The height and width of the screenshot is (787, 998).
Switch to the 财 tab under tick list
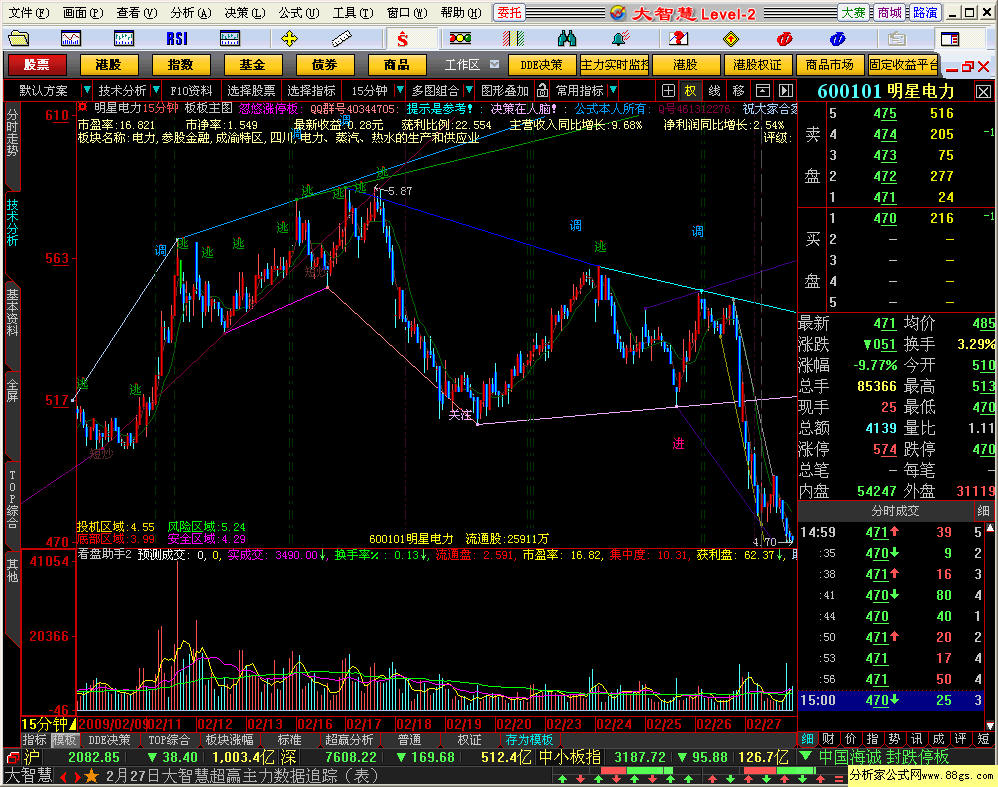coord(828,739)
